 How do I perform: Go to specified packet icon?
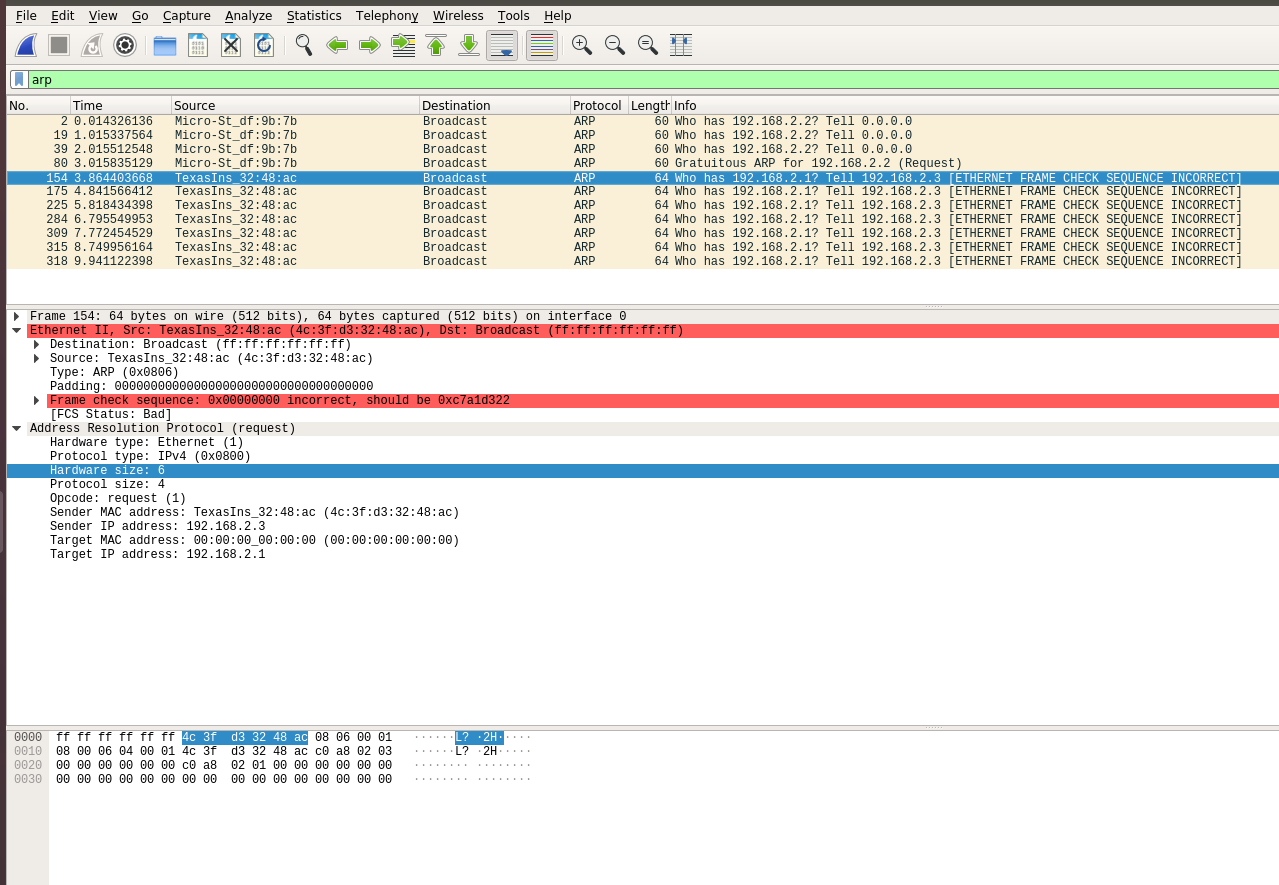click(x=403, y=45)
